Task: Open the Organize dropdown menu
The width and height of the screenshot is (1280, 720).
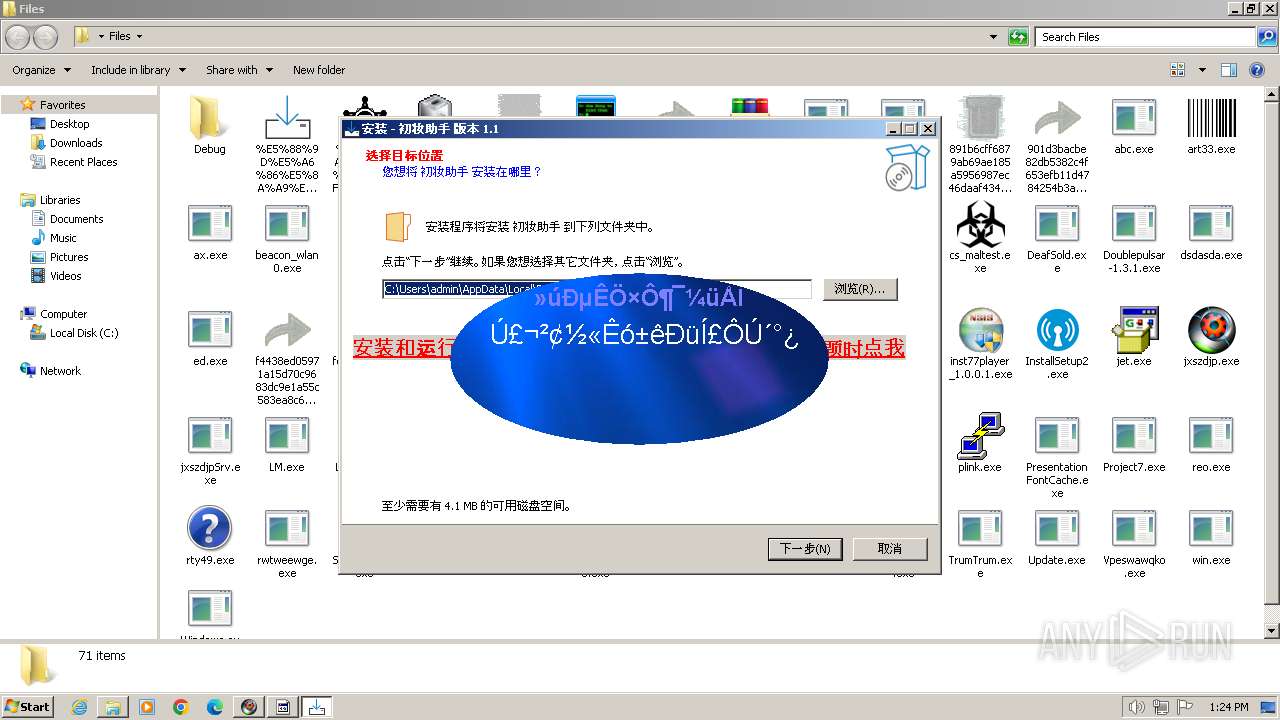Action: (42, 70)
